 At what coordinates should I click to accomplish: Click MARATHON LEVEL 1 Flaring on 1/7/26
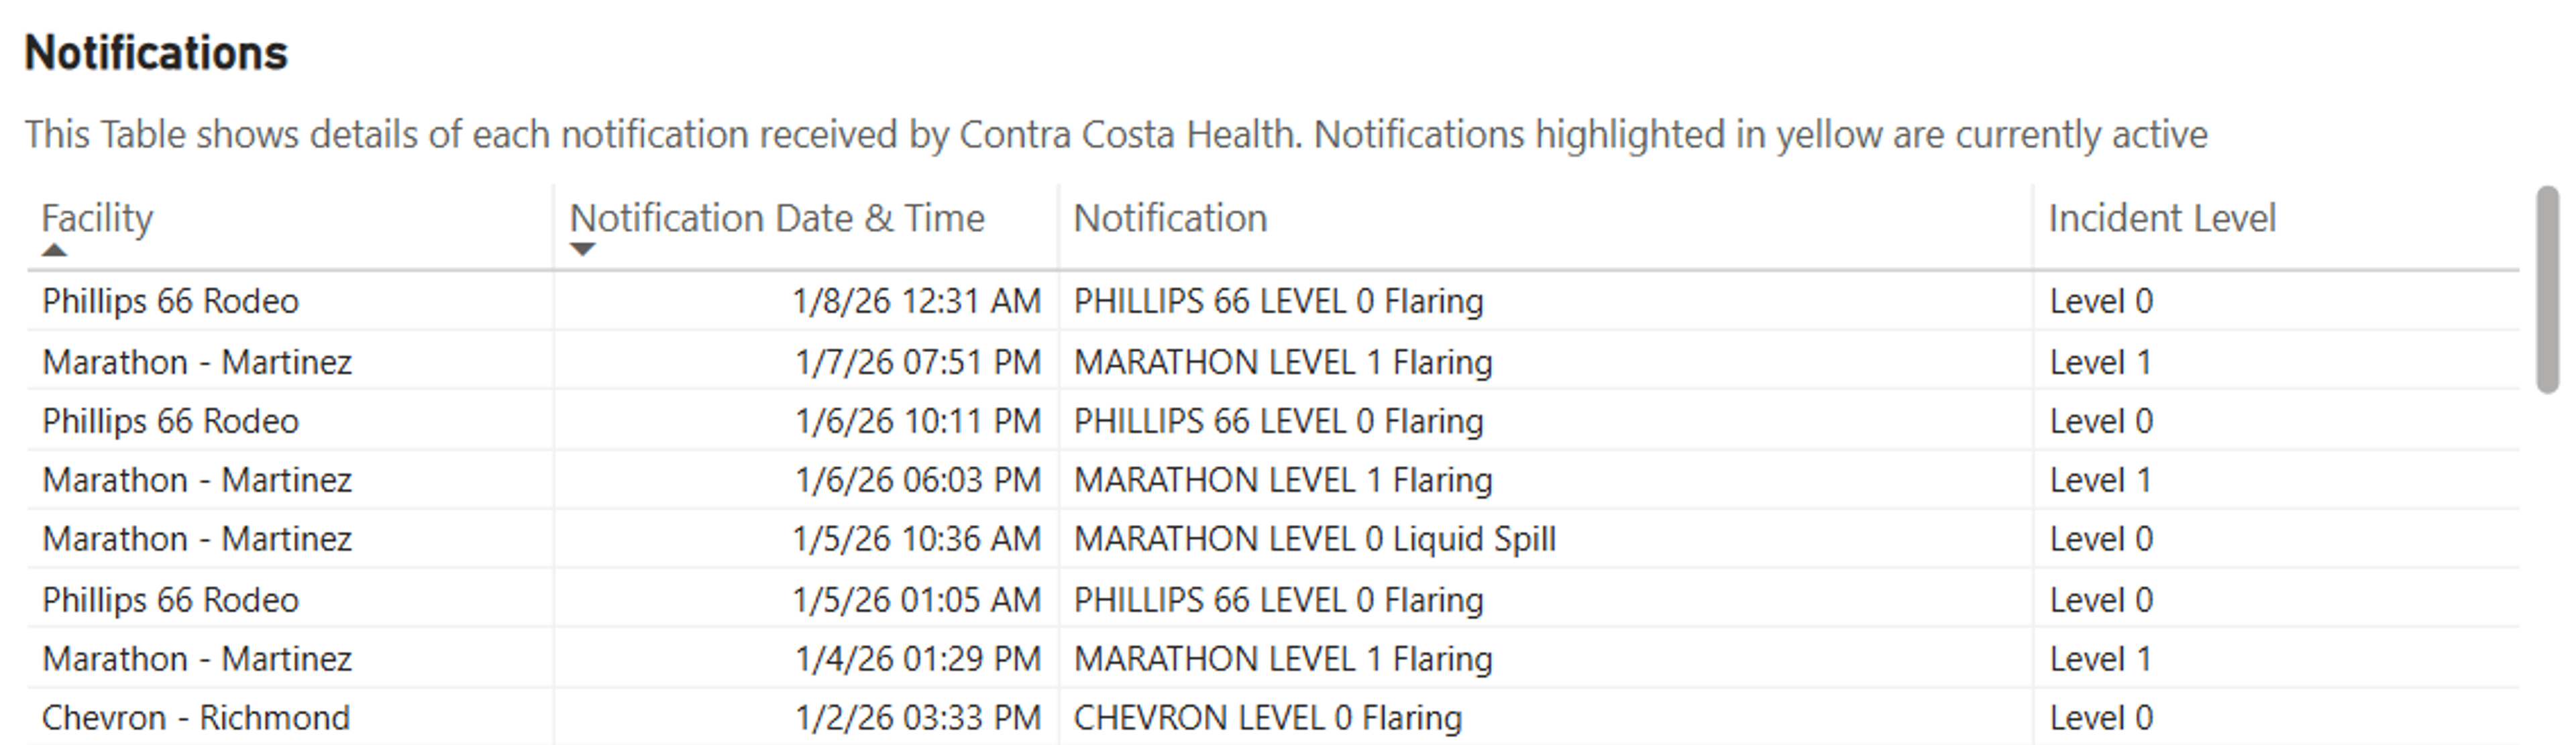[x=1283, y=362]
